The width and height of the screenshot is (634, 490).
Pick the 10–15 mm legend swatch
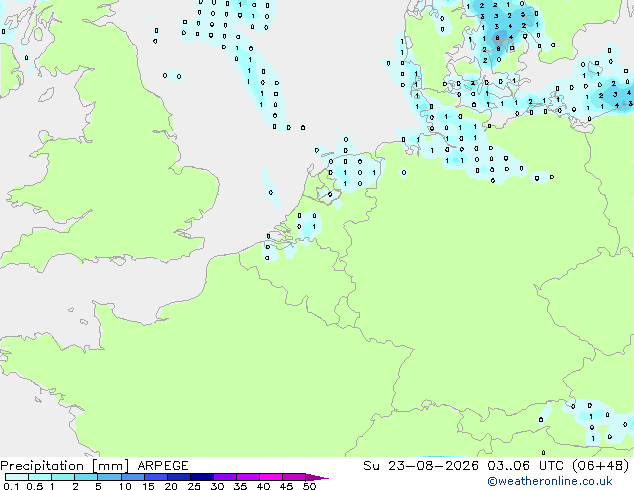point(132,477)
